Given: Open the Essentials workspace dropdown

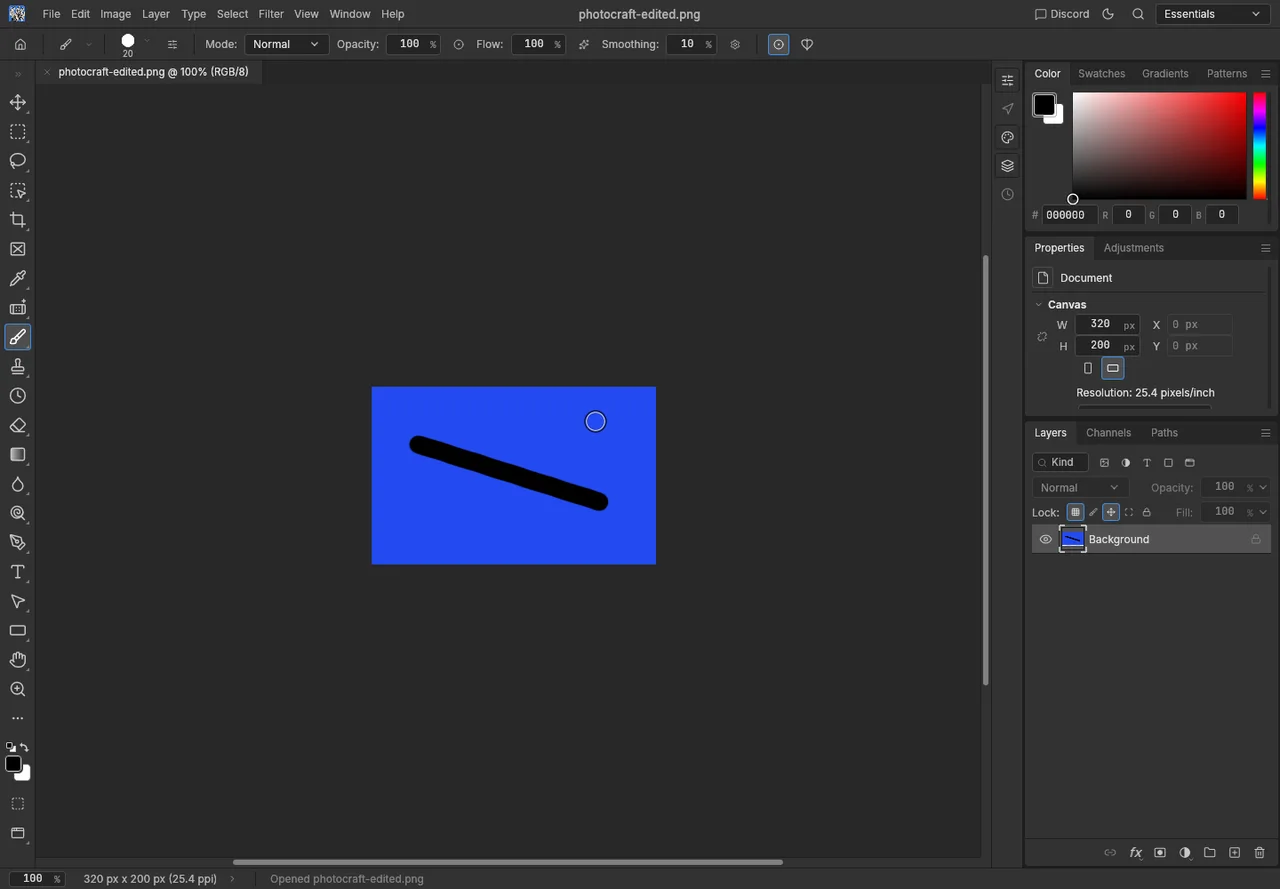Looking at the screenshot, I should pos(1213,14).
